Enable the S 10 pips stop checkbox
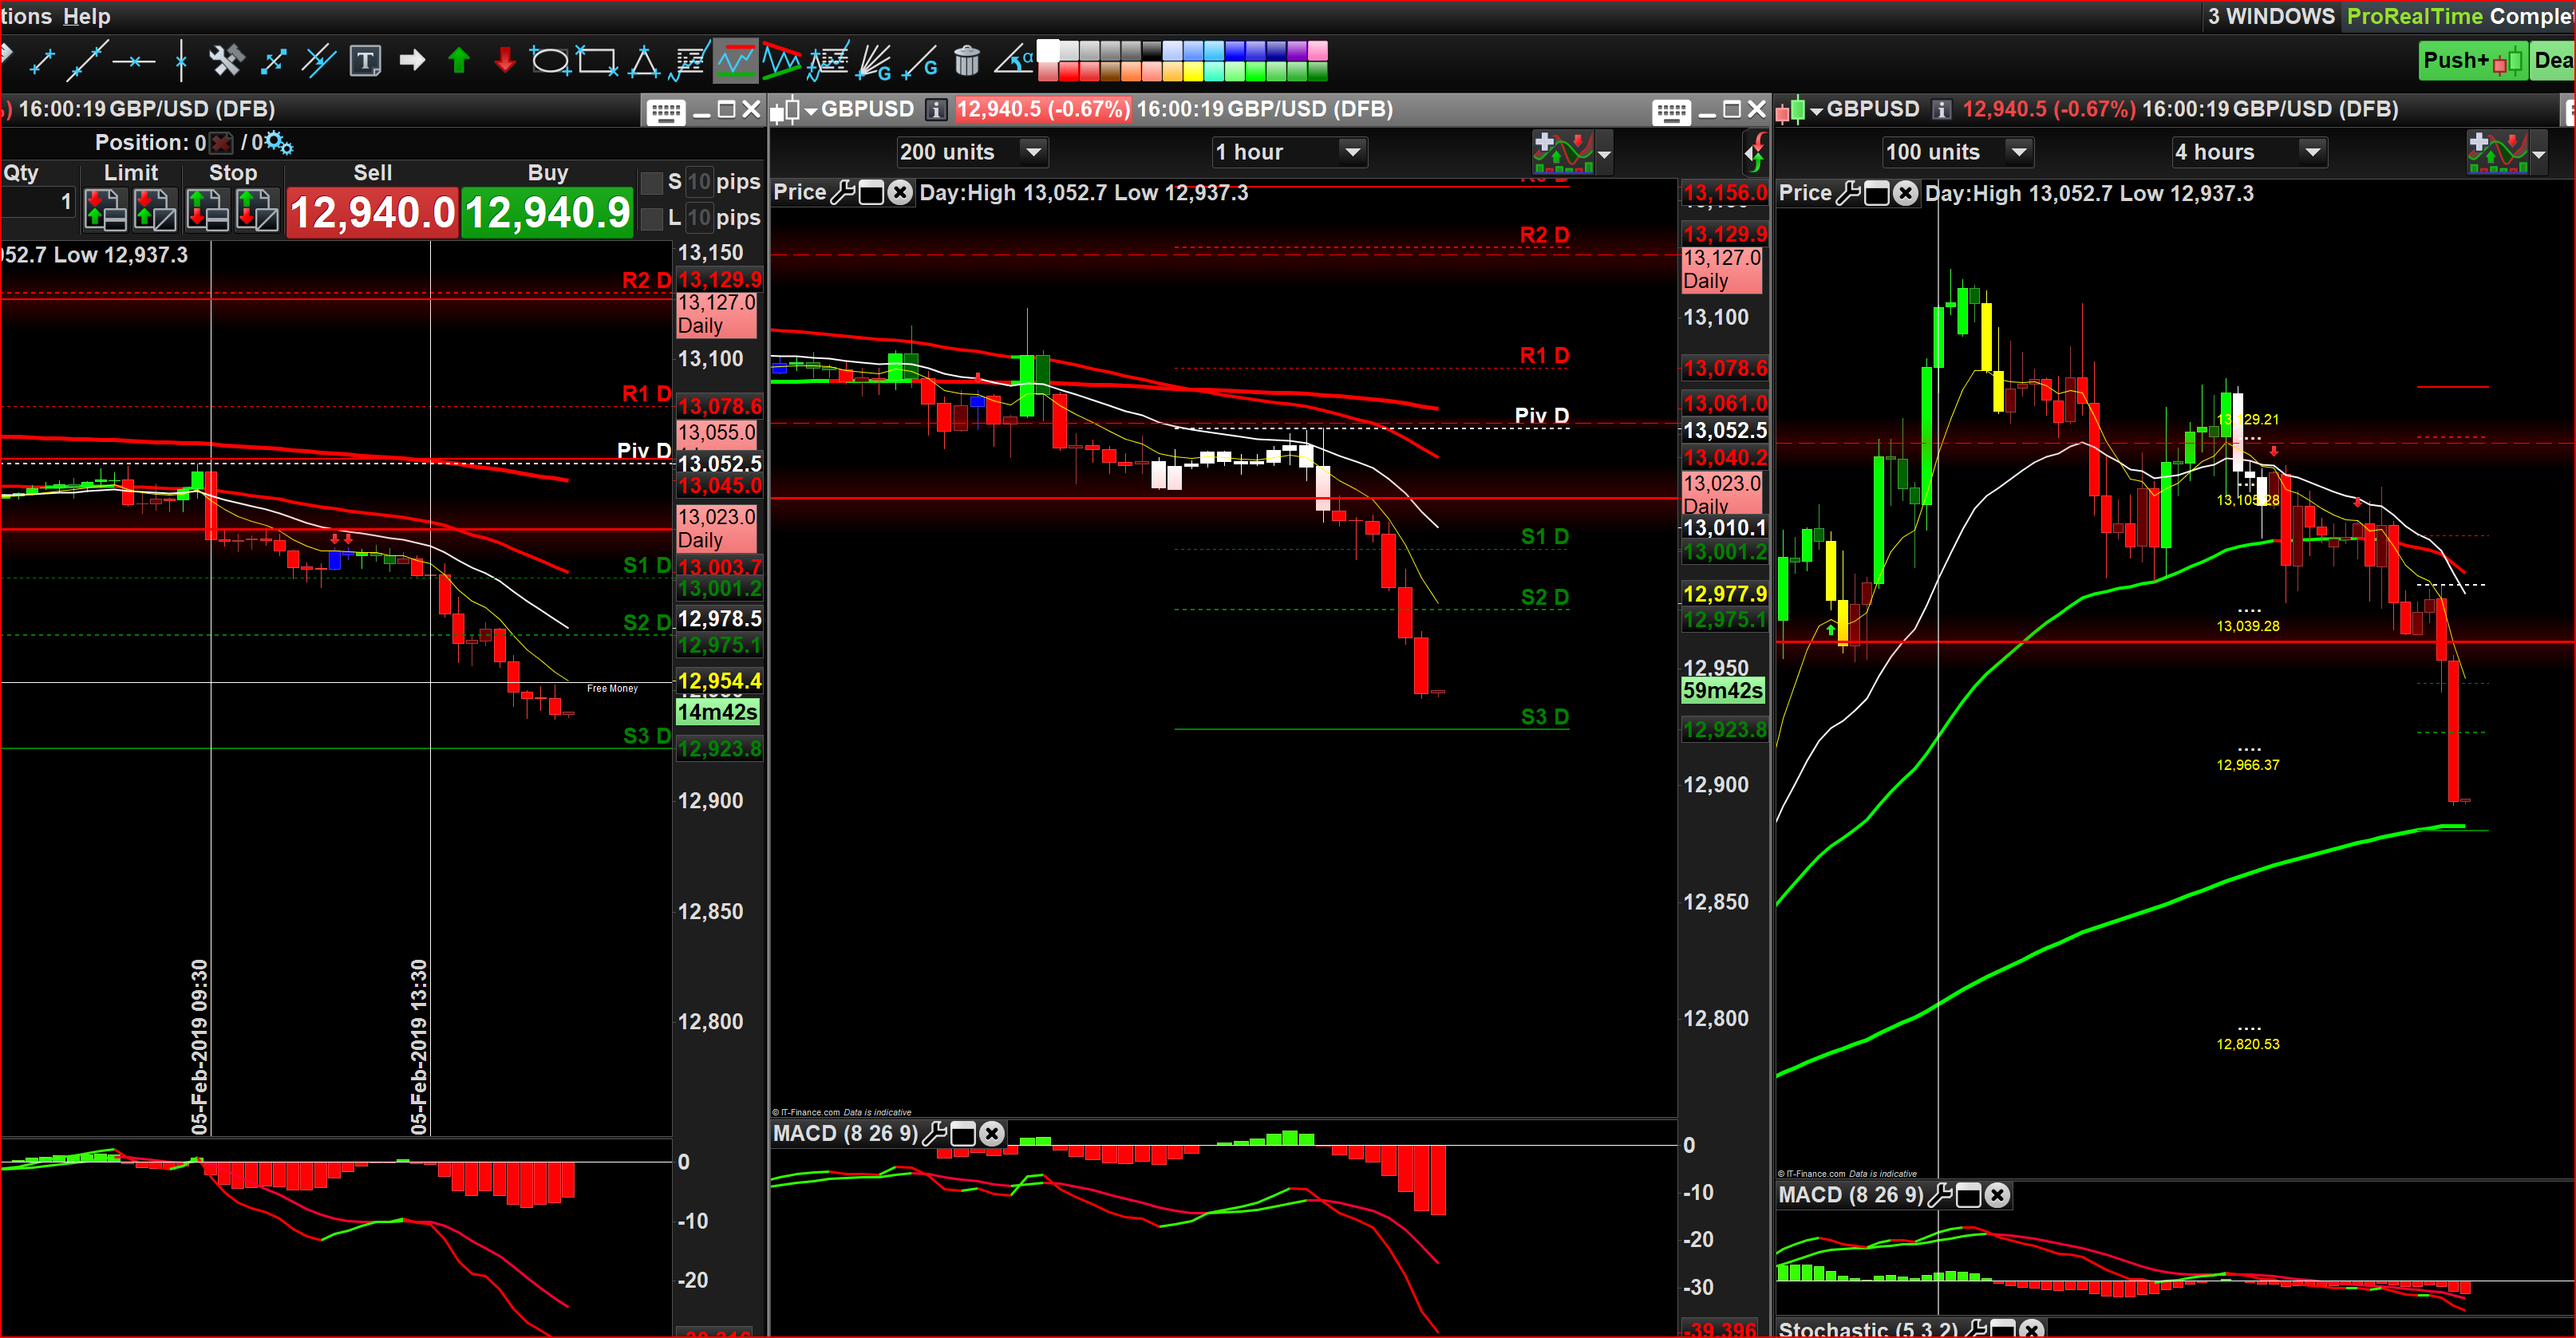Viewport: 2576px width, 1338px height. click(652, 183)
